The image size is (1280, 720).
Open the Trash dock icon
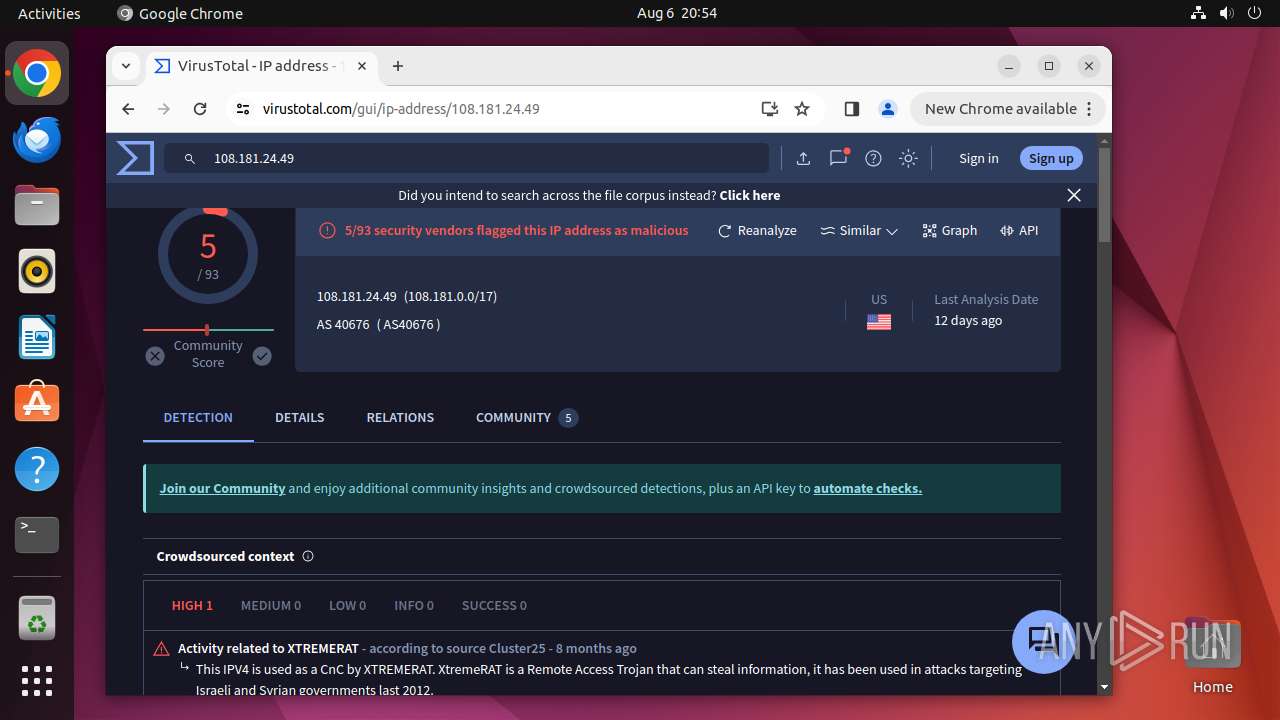[x=37, y=619]
